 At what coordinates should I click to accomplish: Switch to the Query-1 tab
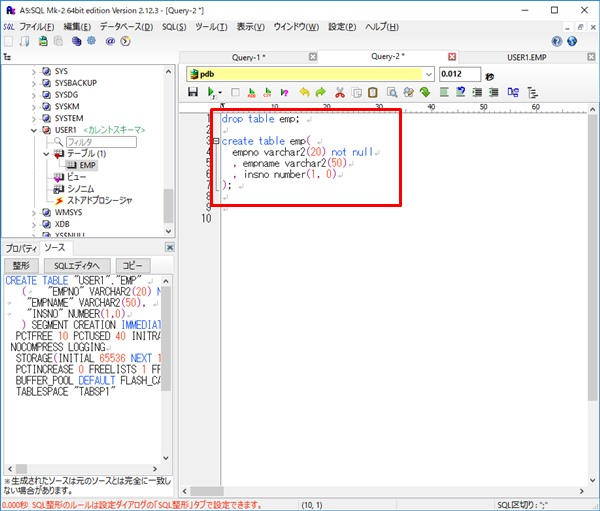point(249,57)
